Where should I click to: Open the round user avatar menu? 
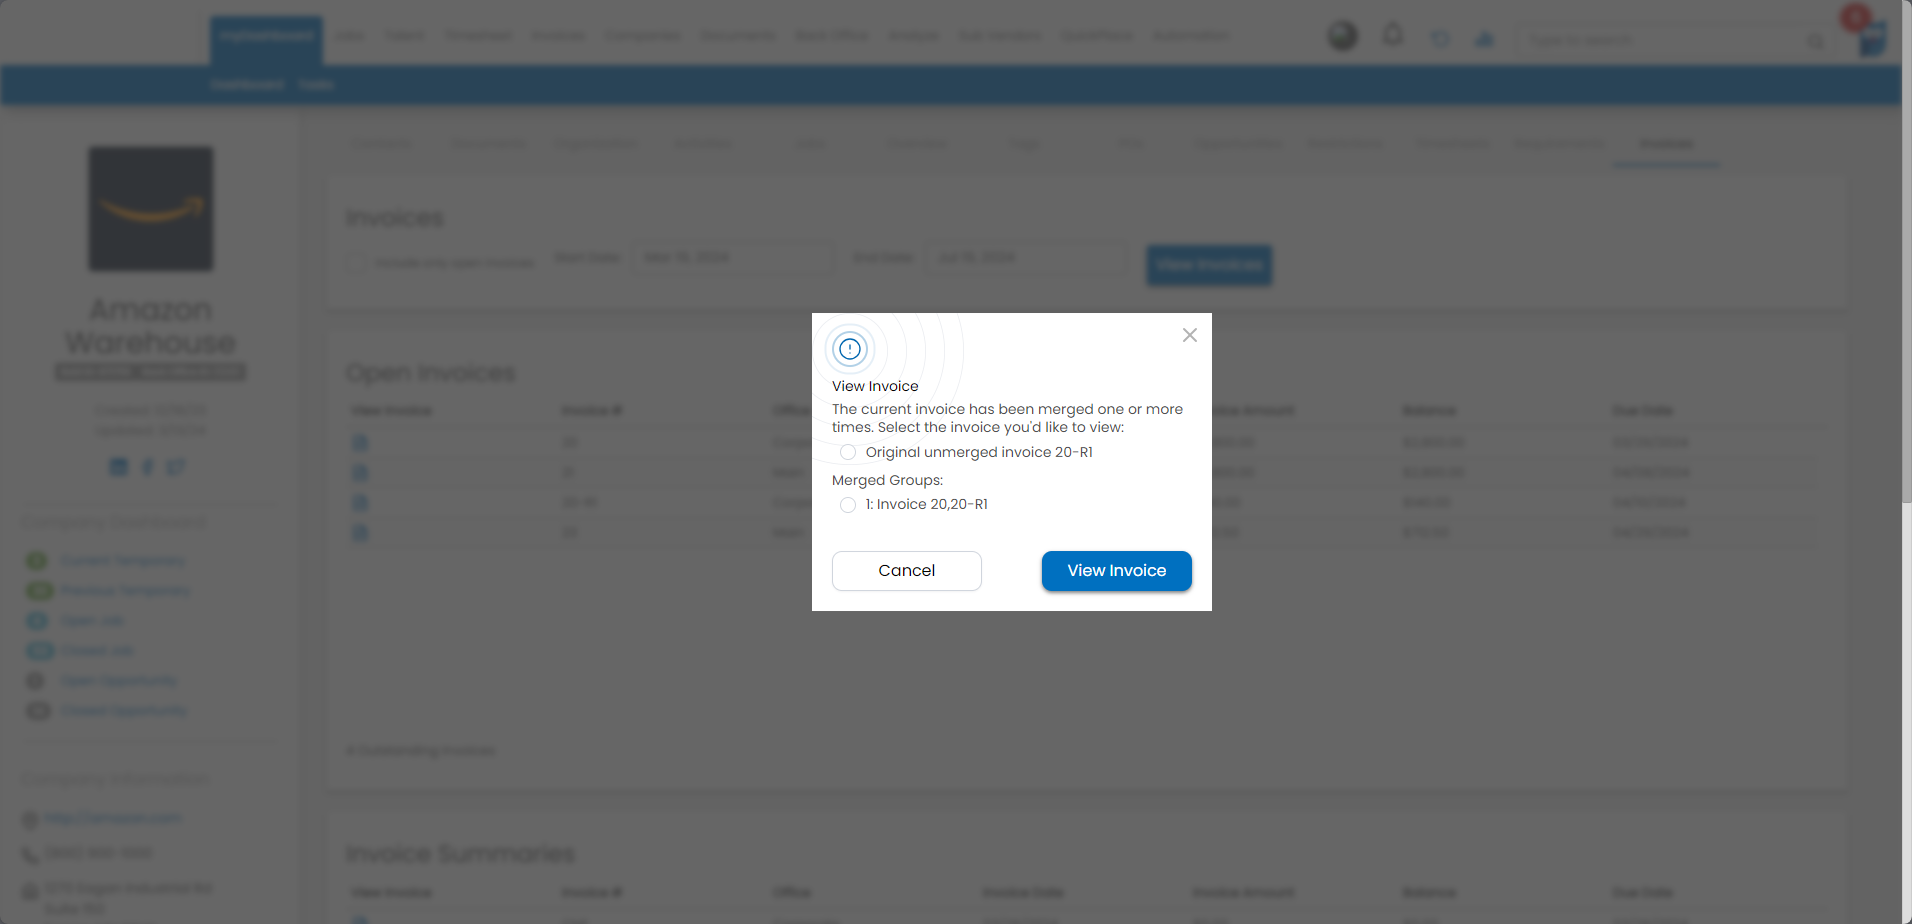tap(1342, 36)
